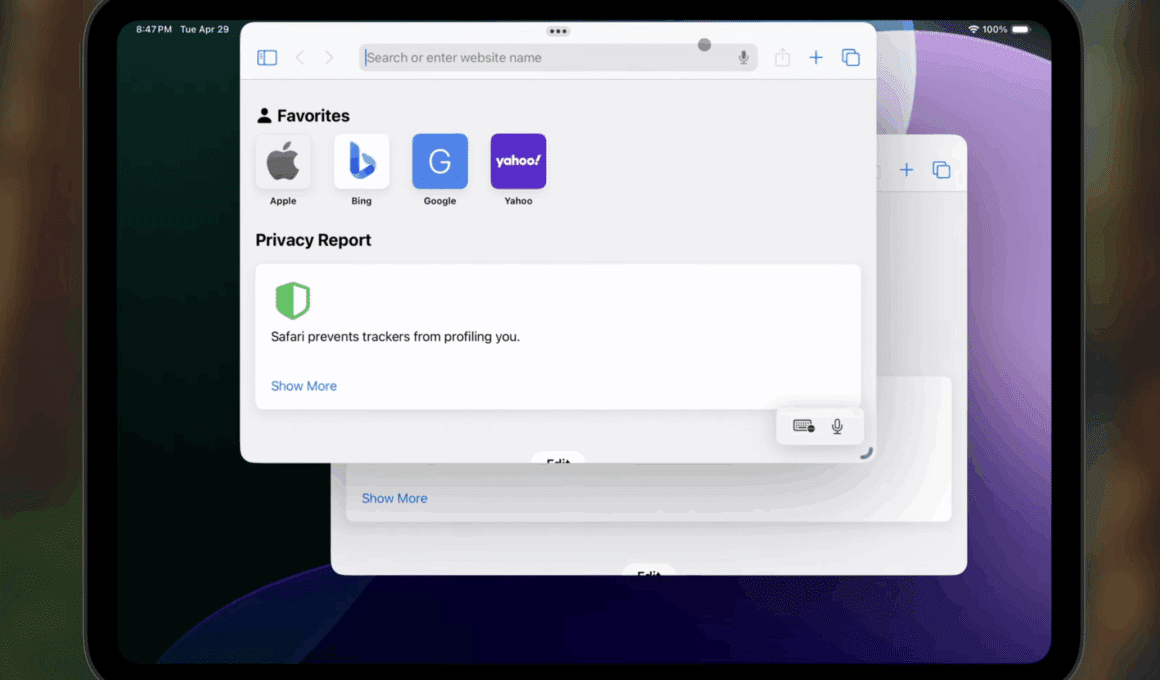Go back with the back arrow
The width and height of the screenshot is (1160, 680).
300,58
